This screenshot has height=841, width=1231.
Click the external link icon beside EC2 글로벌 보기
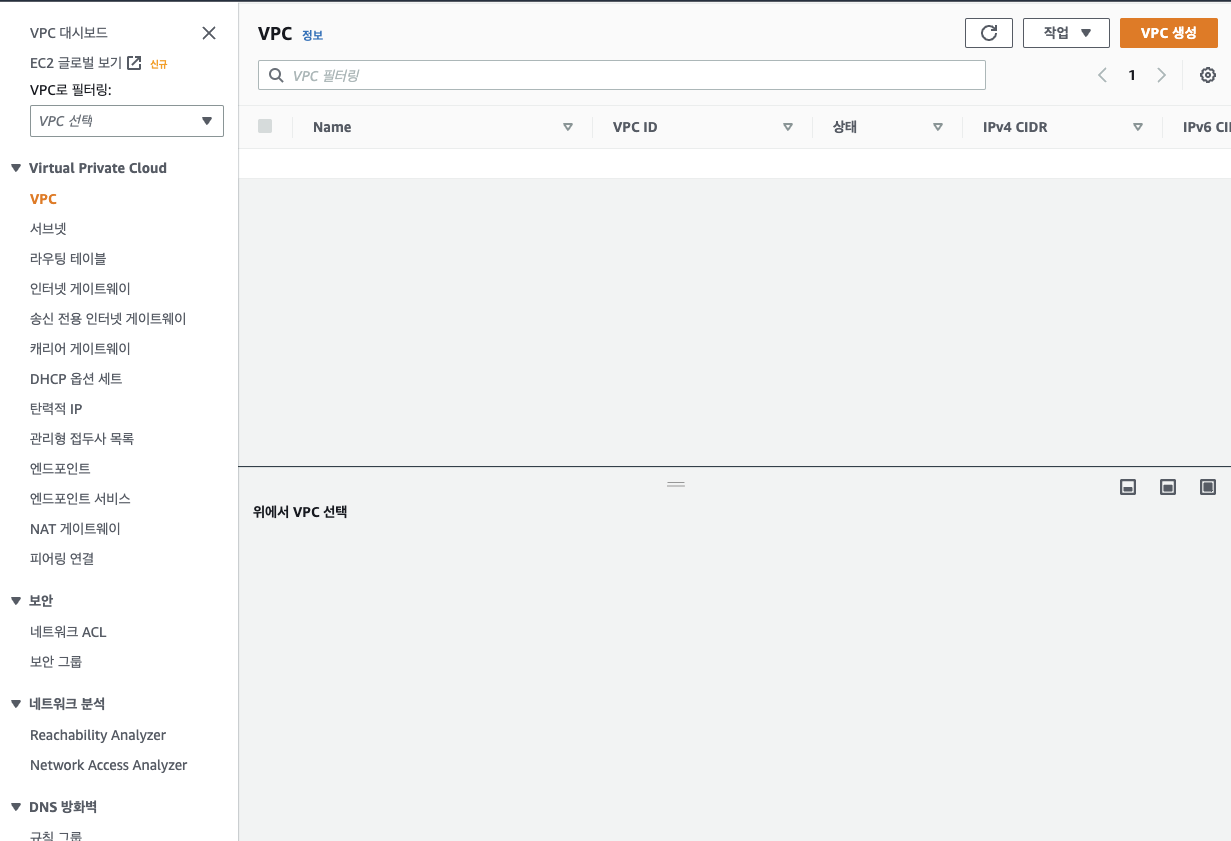[134, 63]
